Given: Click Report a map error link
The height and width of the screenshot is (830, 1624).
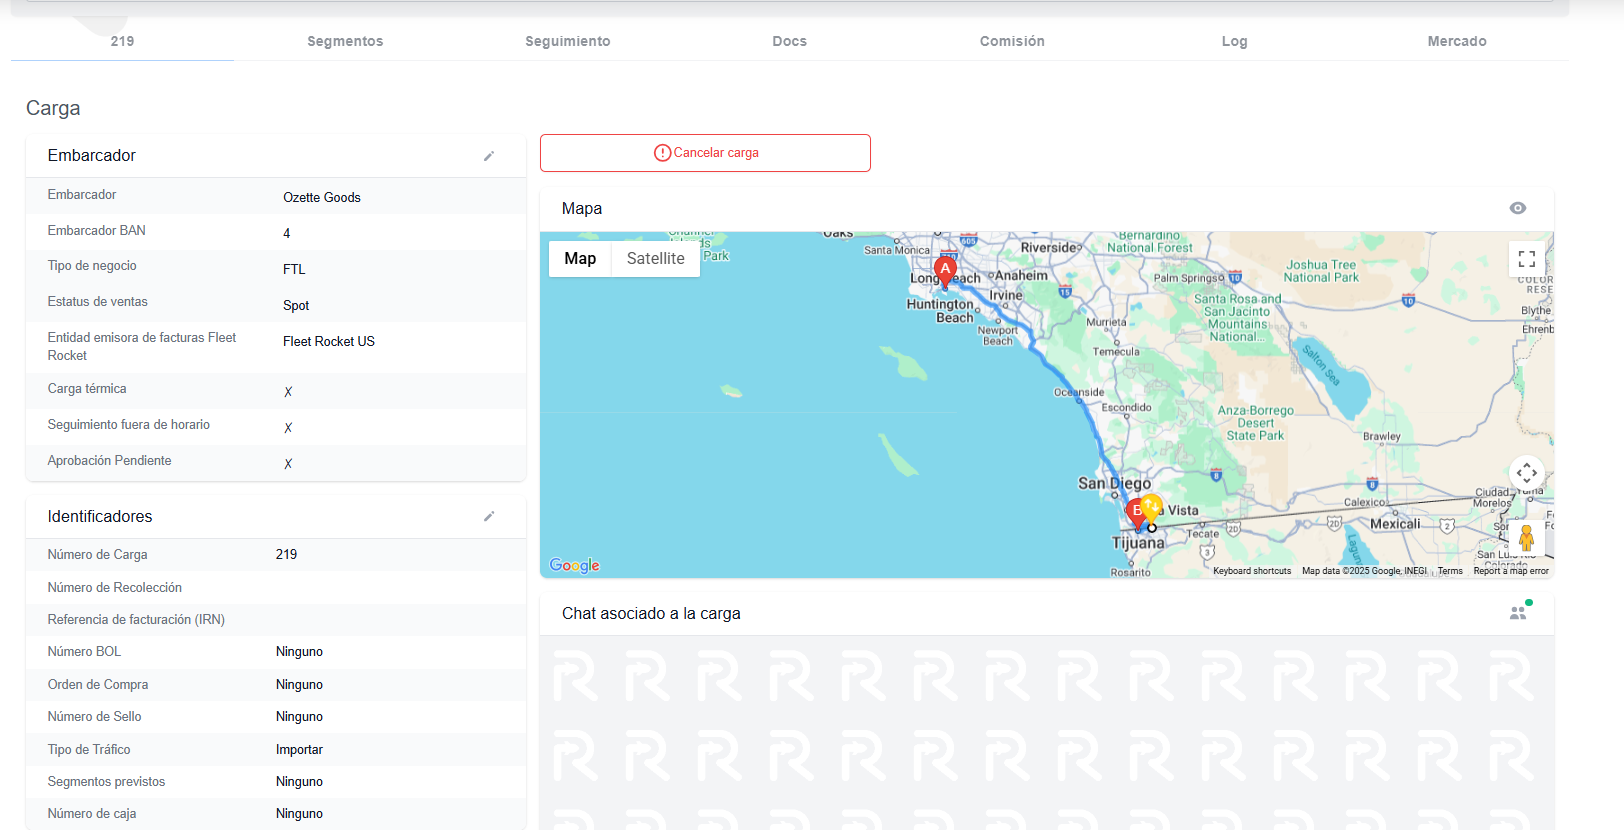Looking at the screenshot, I should tap(1511, 571).
